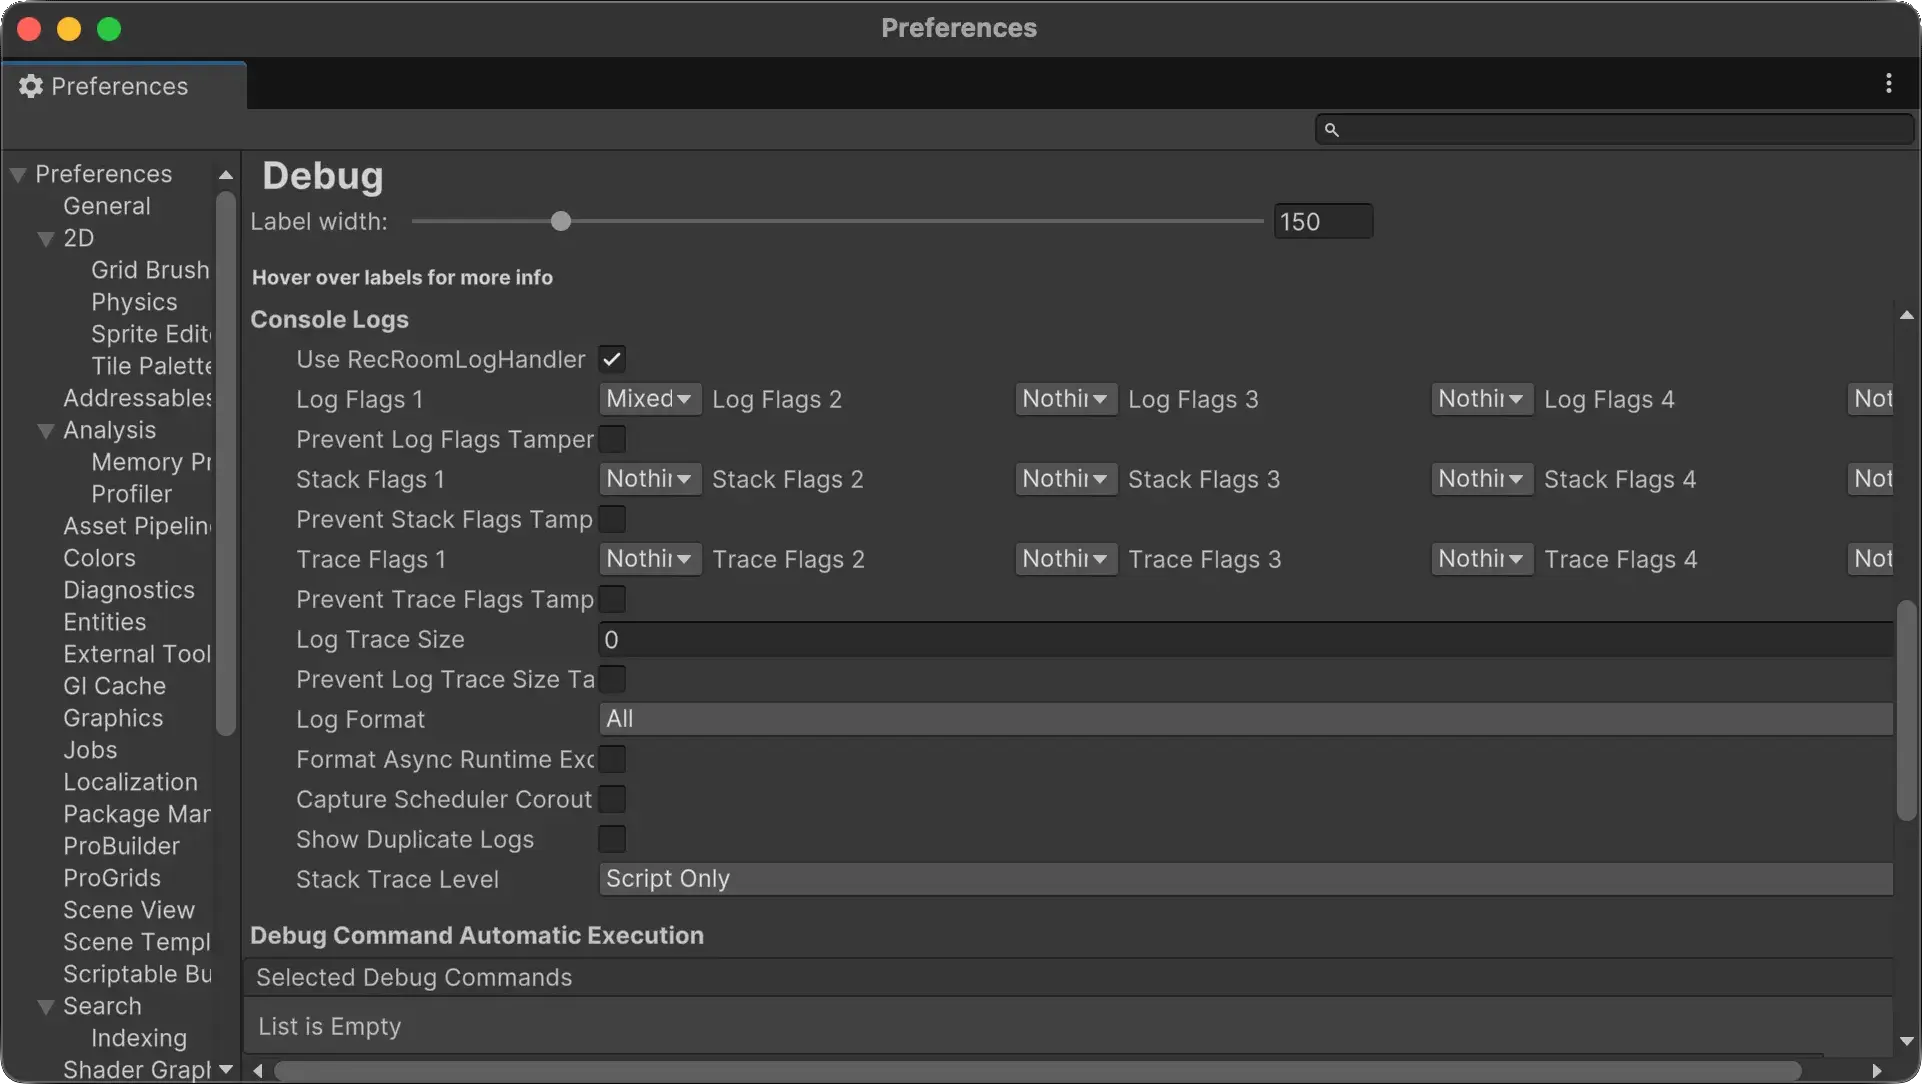
Task: Open the Stack Flags 3 dropdown
Action: point(1481,479)
